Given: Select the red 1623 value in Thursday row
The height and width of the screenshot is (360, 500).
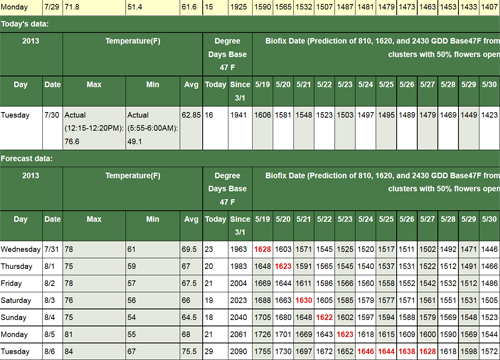Looking at the screenshot, I should (283, 266).
